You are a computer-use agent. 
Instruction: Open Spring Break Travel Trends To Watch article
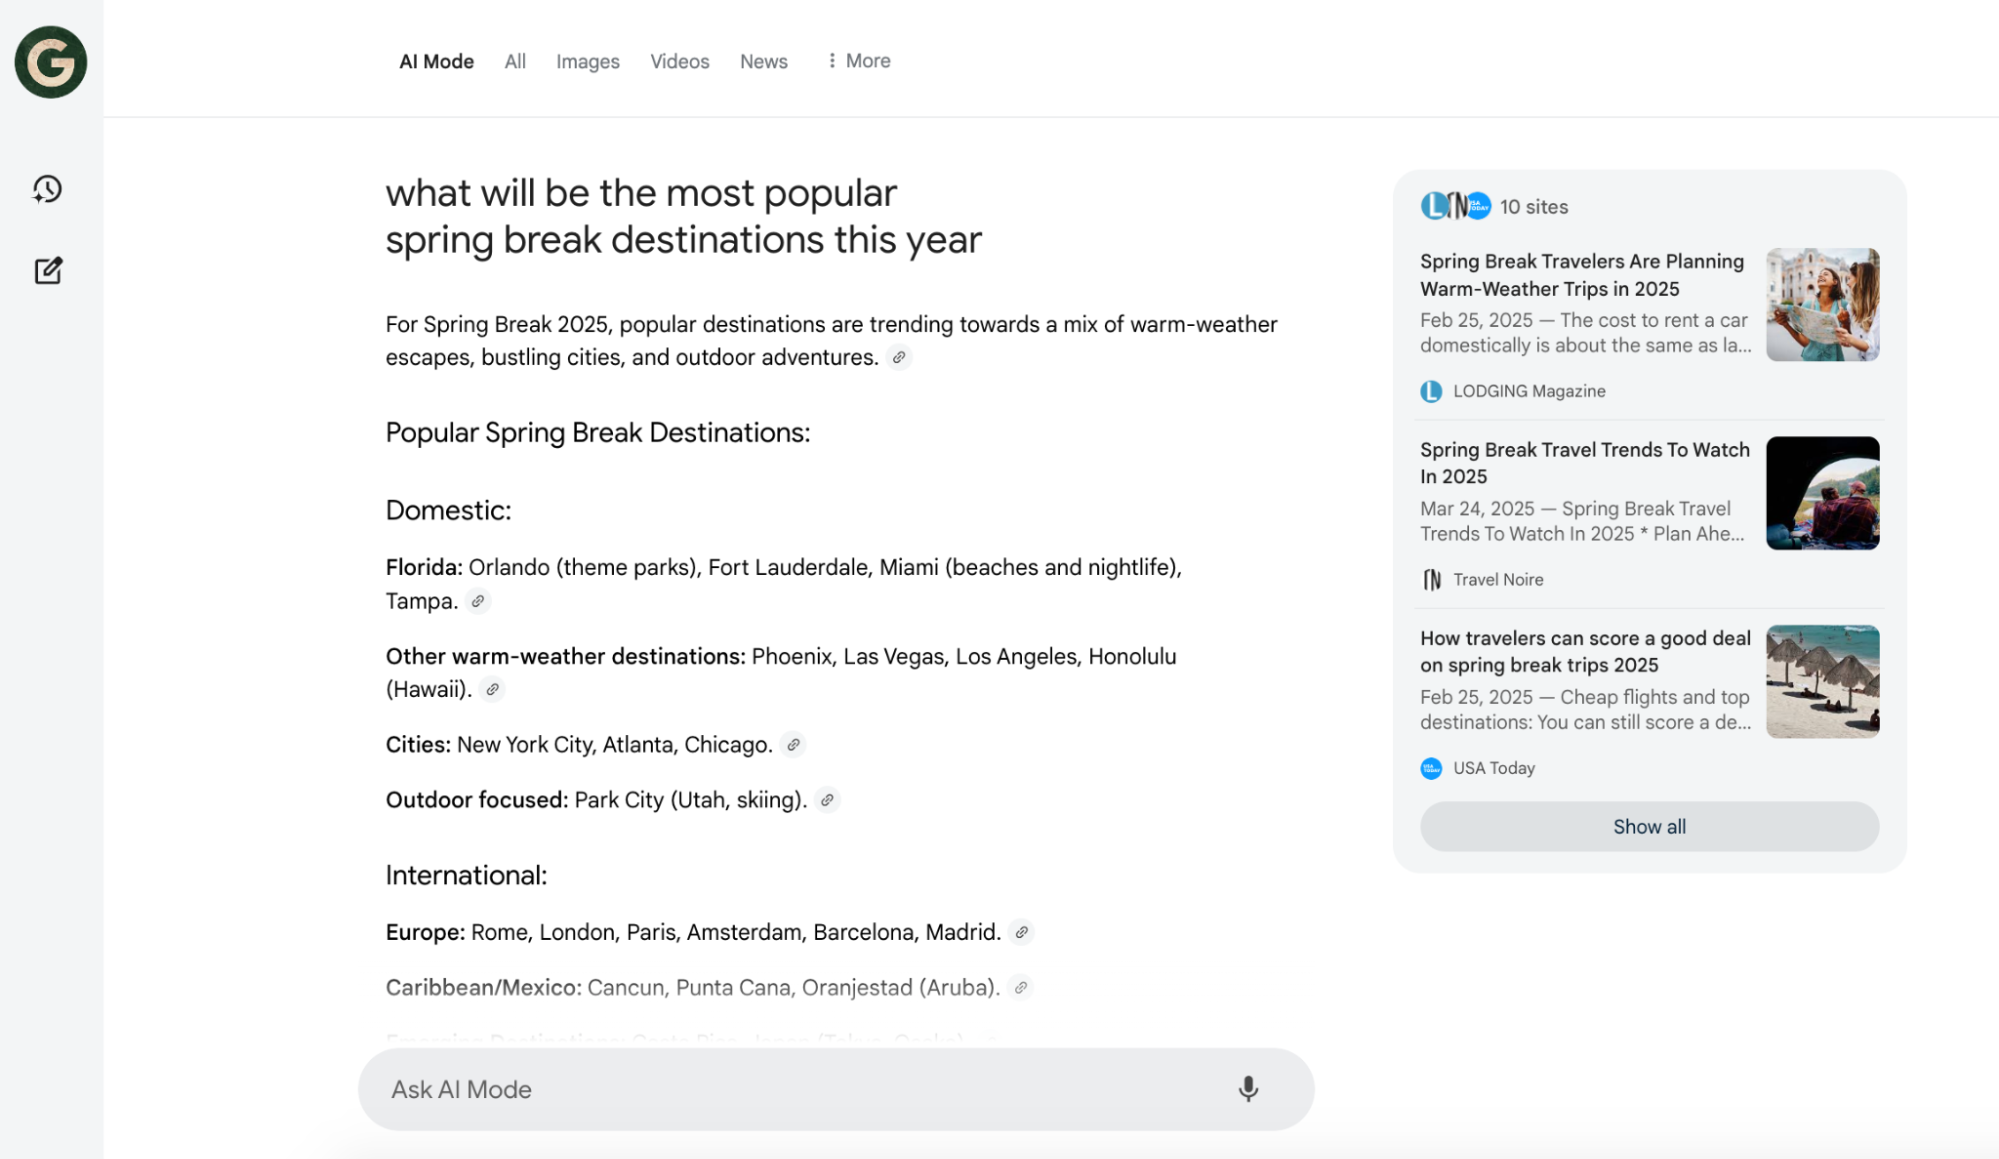[1585, 463]
